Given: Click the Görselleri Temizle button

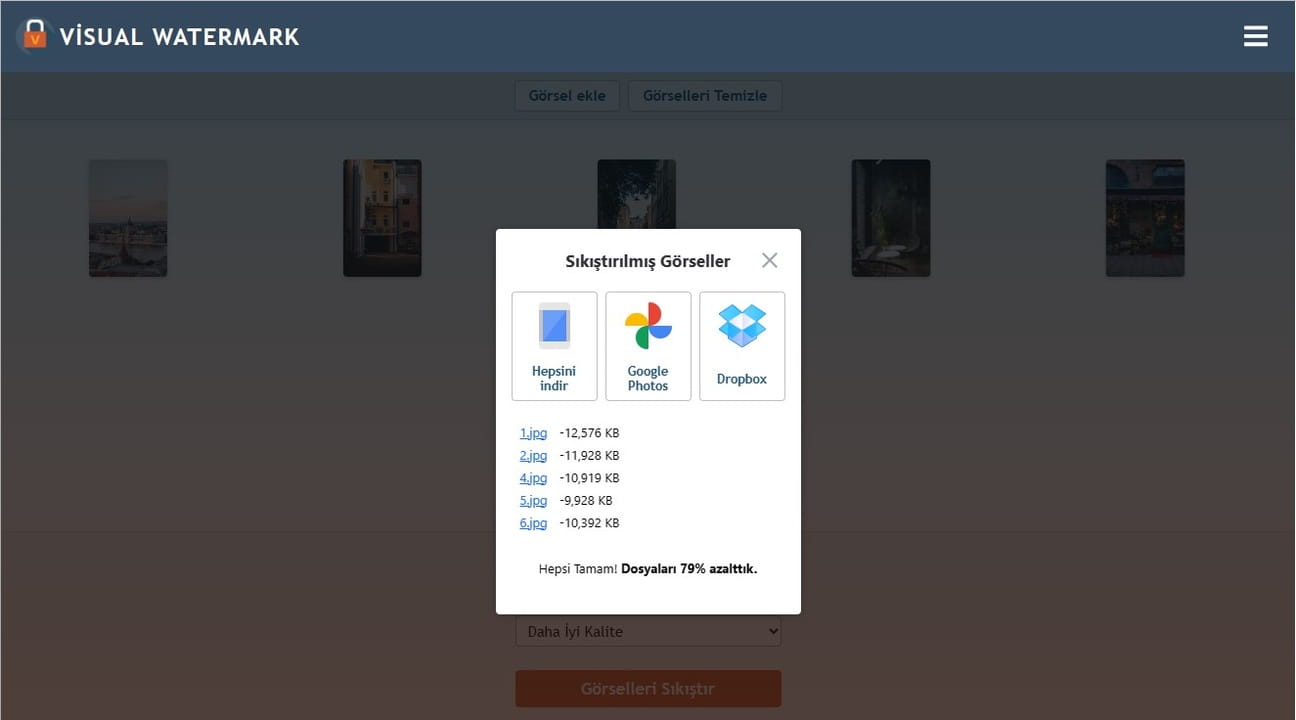Looking at the screenshot, I should (705, 96).
